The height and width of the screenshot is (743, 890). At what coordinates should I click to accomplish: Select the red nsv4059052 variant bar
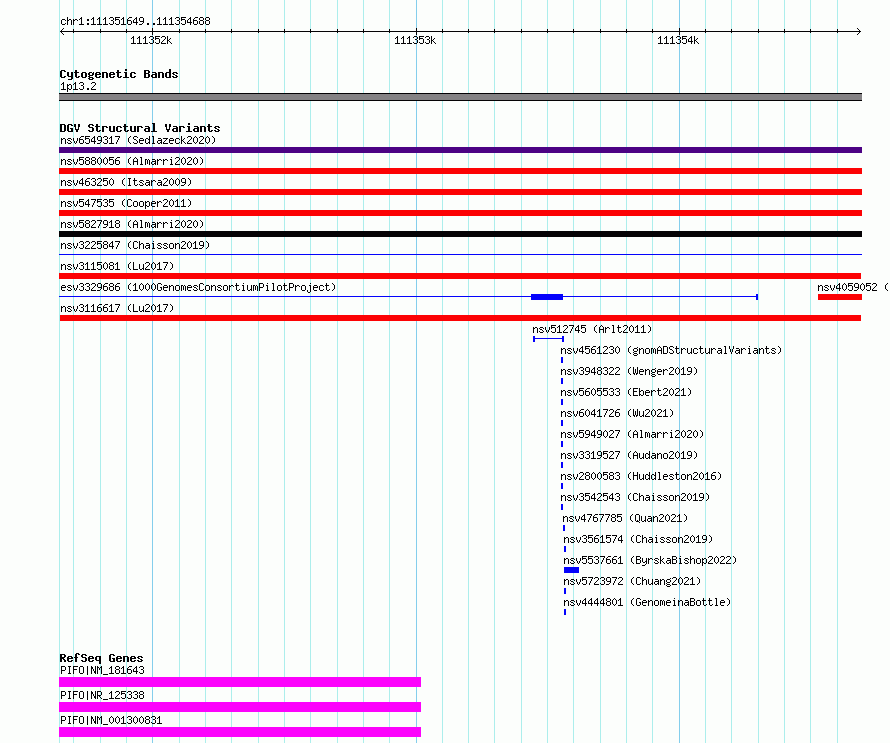click(x=840, y=297)
